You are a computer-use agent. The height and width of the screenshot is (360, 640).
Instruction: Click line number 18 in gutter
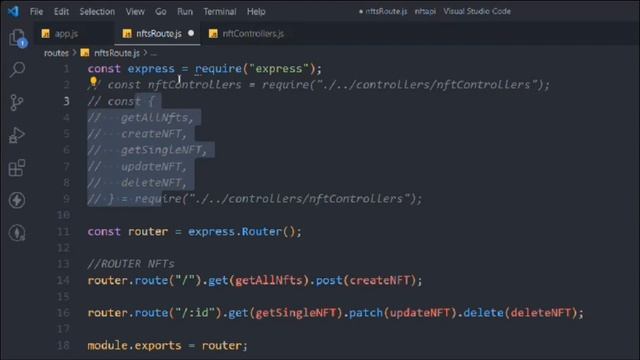pos(63,345)
